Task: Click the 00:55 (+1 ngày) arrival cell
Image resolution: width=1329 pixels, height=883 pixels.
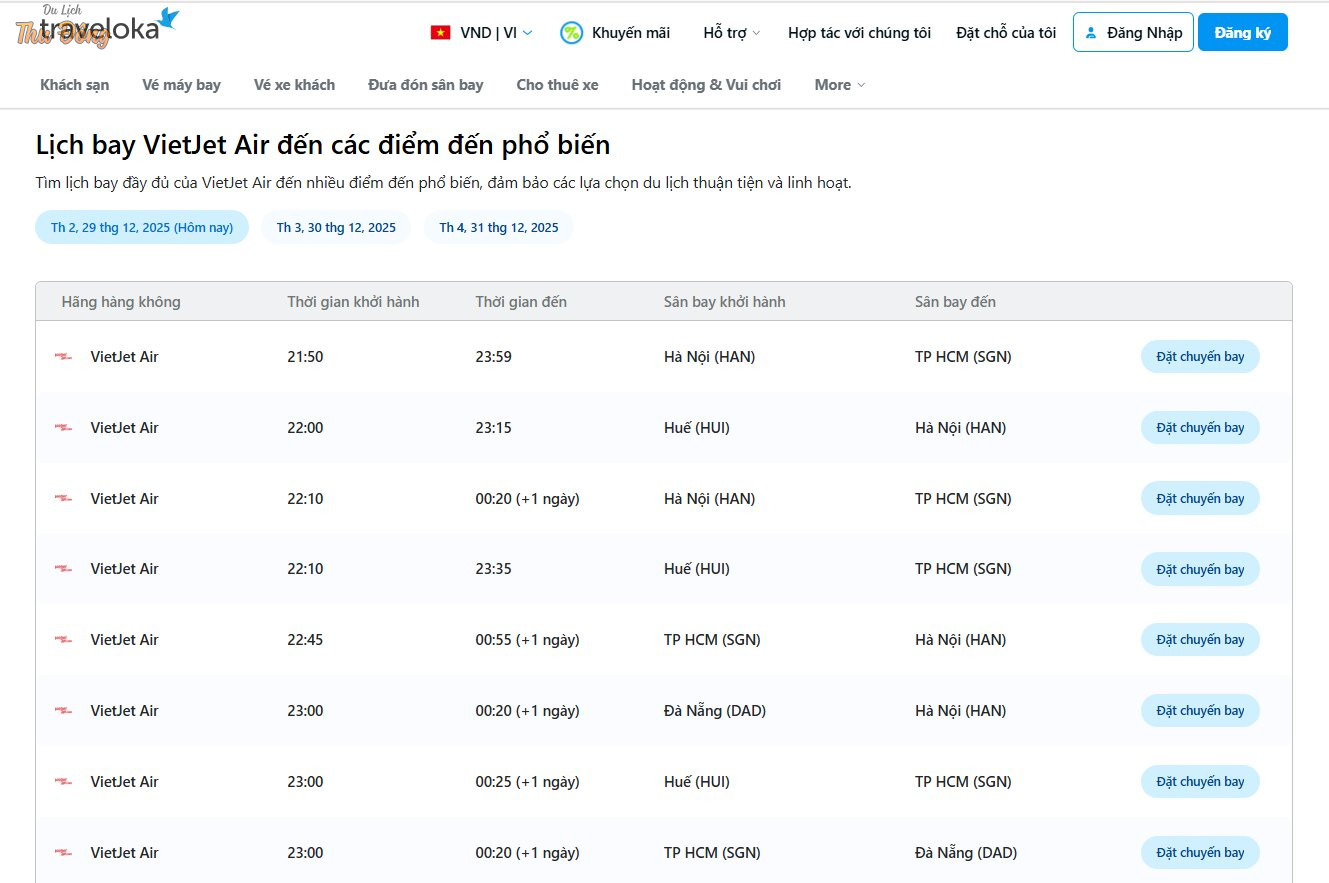Action: tap(527, 640)
